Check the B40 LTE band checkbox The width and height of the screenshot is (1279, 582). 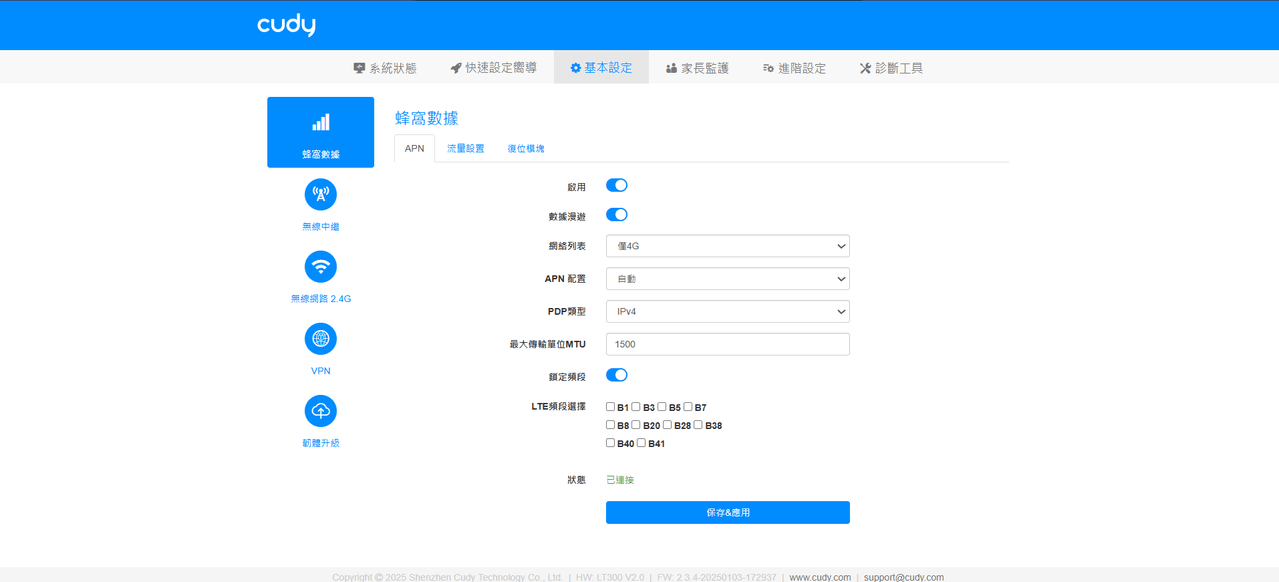(x=611, y=443)
